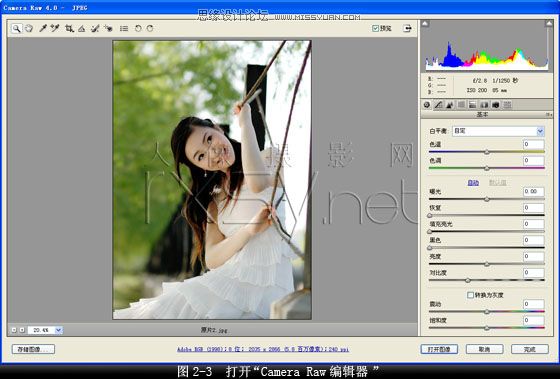Screen dimensions: 560x379
Task: Click the Fill Light value field
Action: pyautogui.click(x=534, y=224)
